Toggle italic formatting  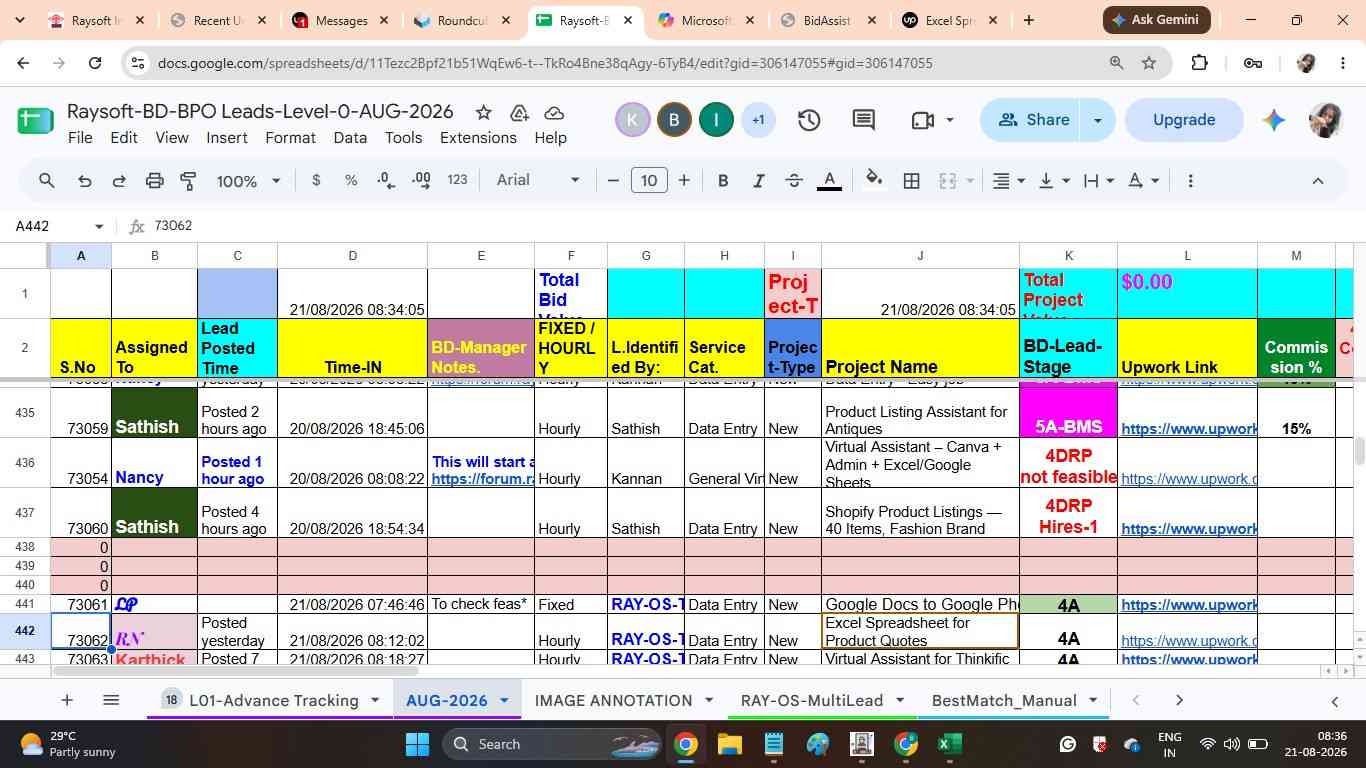tap(758, 181)
